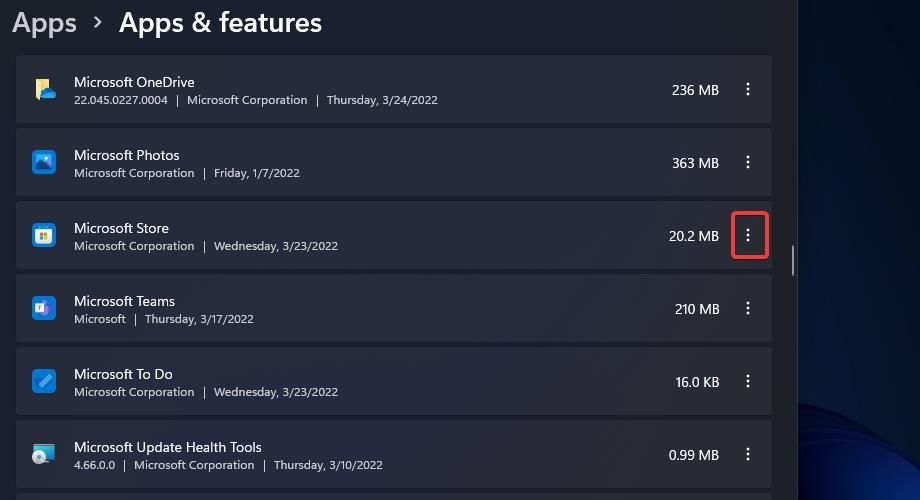Select the Microsoft Store name
Viewport: 920px width, 500px height.
tap(121, 228)
